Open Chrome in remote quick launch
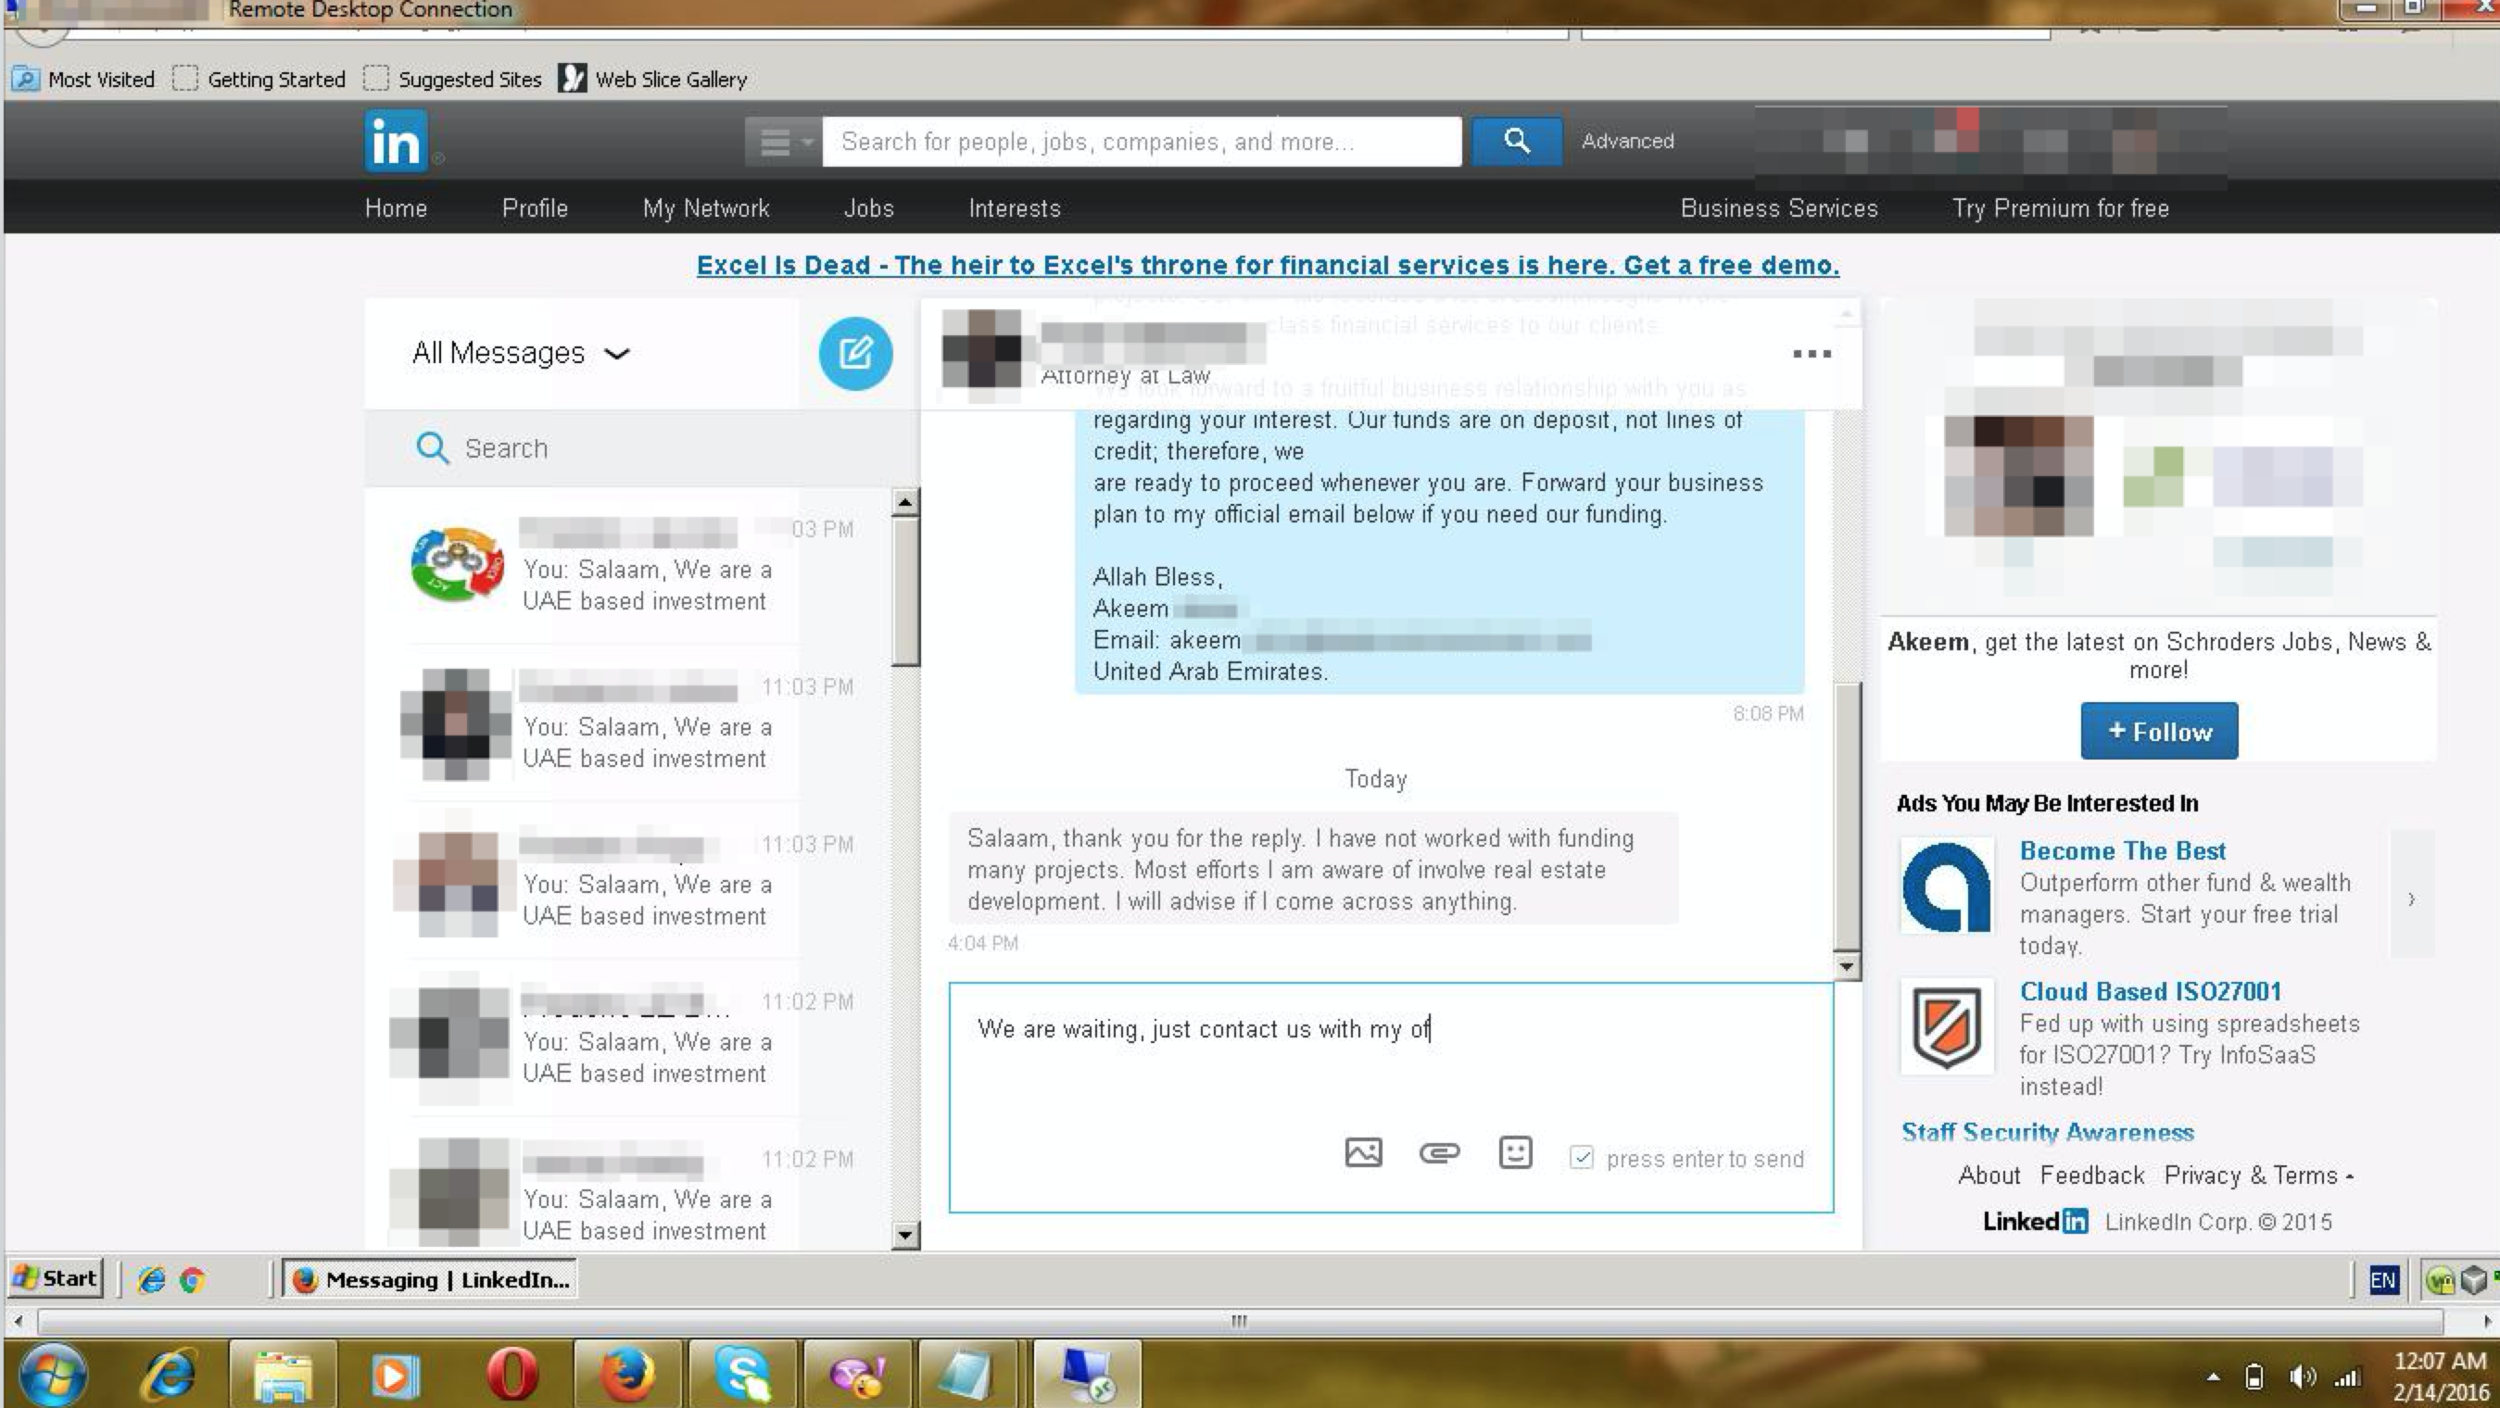Image resolution: width=2500 pixels, height=1408 pixels. tap(192, 1280)
